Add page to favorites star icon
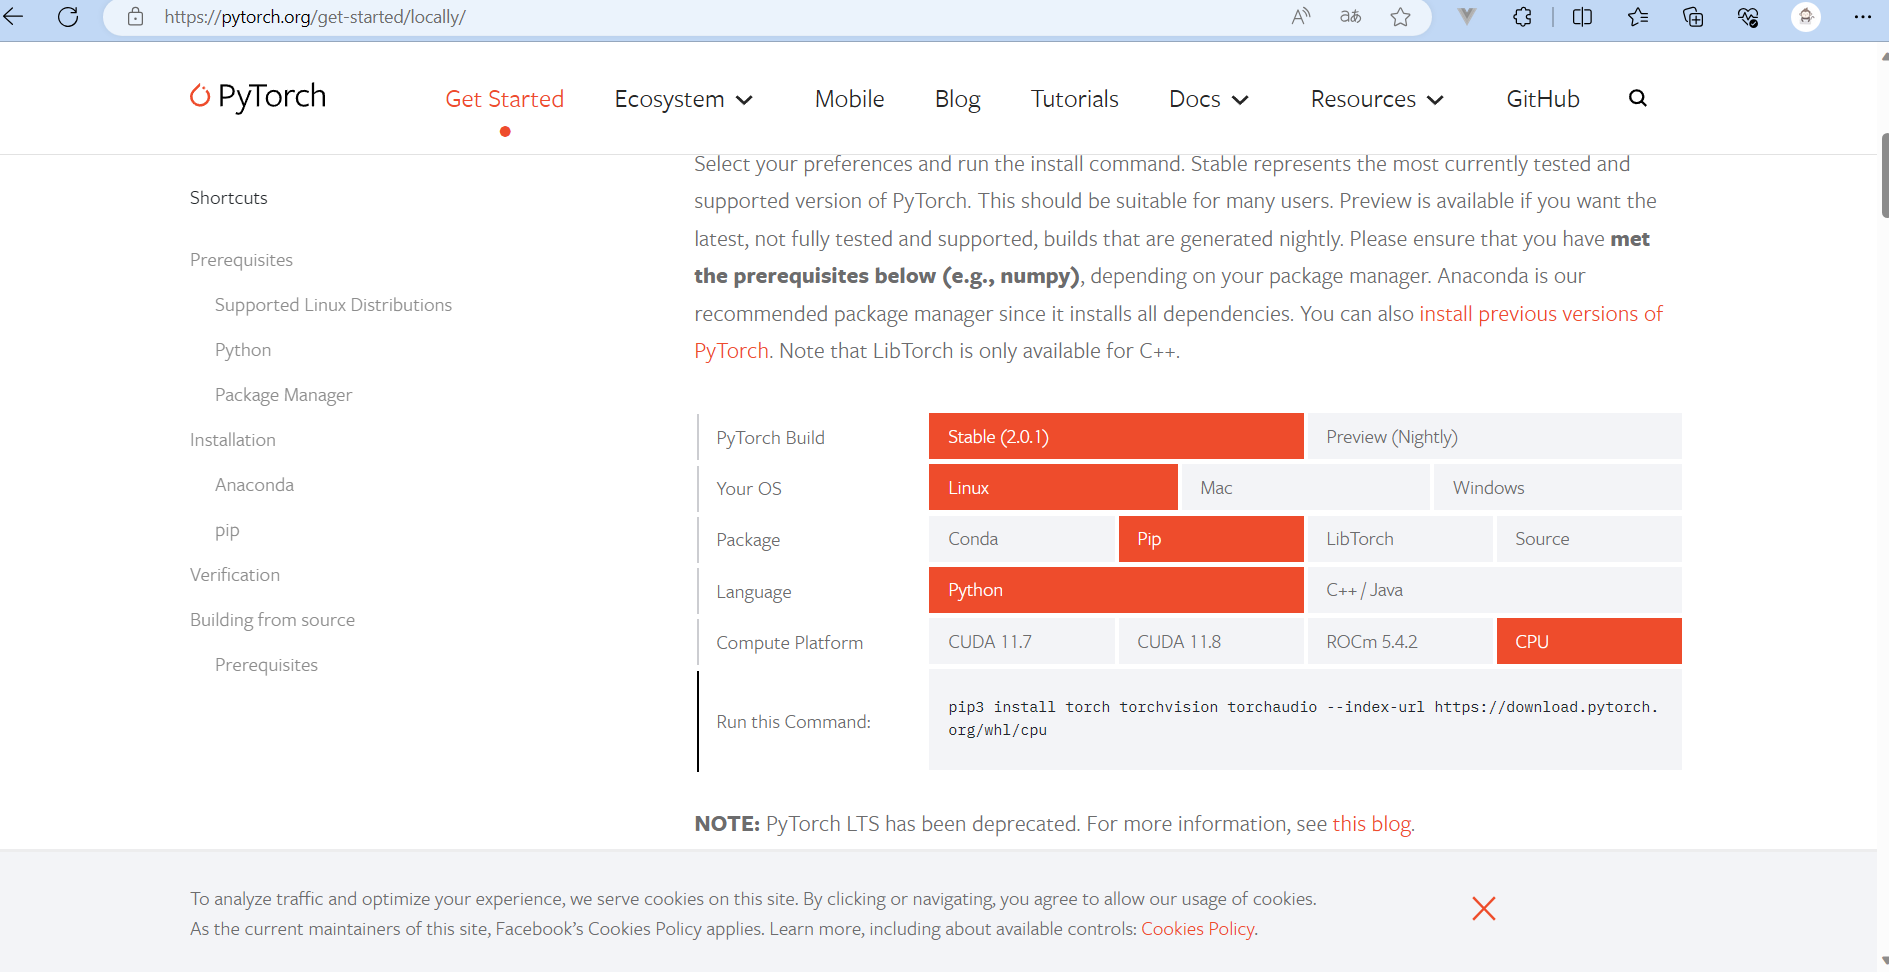Viewport: 1889px width, 972px height. click(1400, 16)
